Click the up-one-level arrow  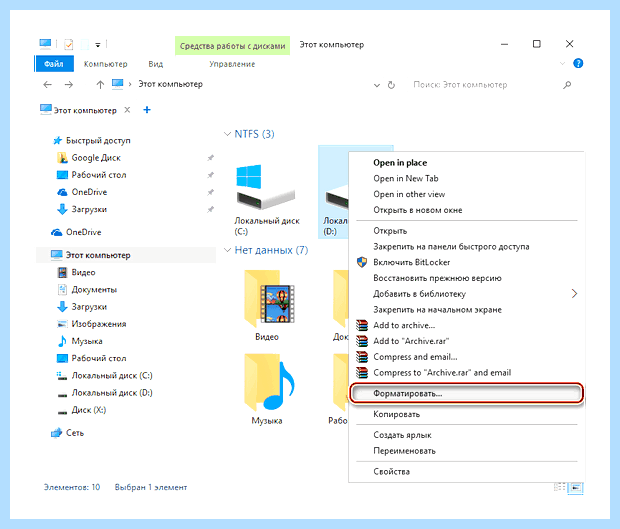pyautogui.click(x=100, y=85)
